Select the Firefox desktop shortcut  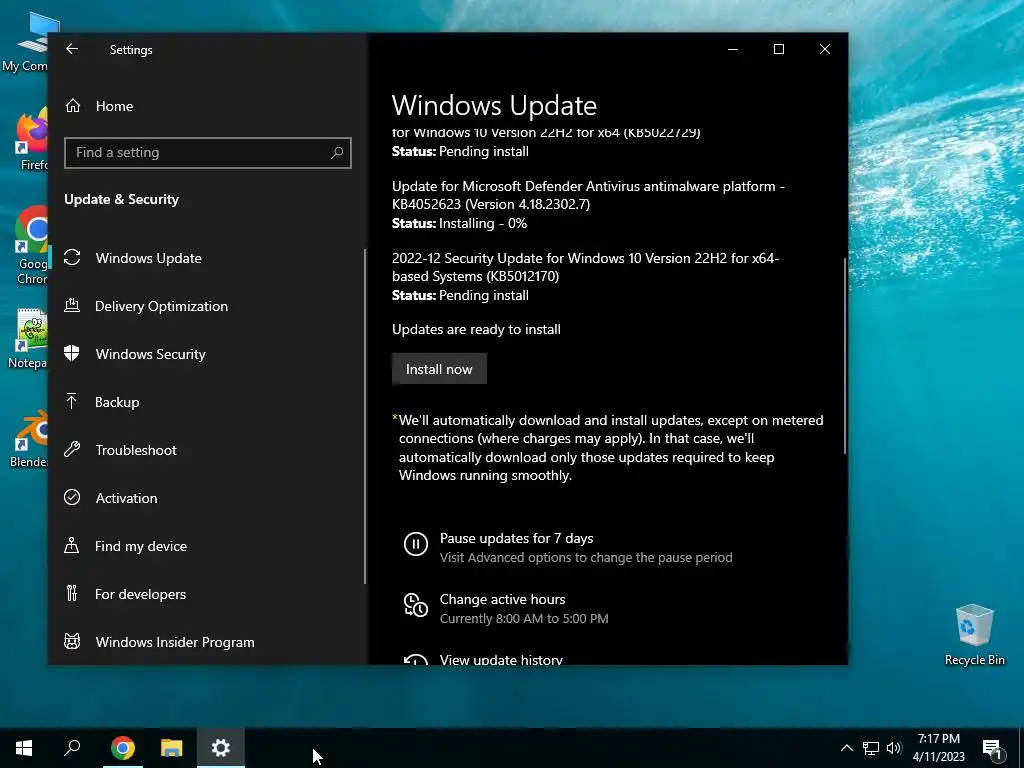point(31,140)
